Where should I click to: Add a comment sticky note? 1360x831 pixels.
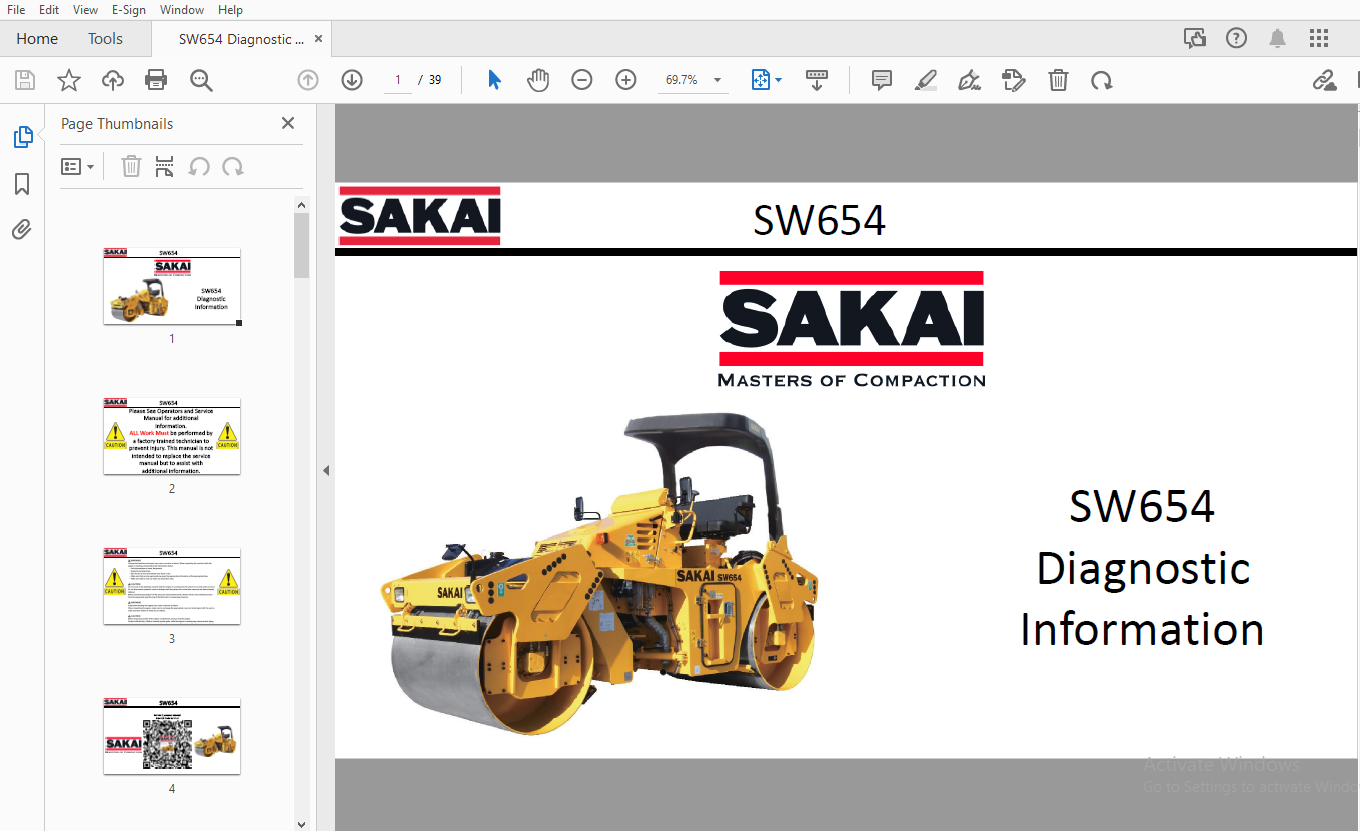[x=882, y=80]
